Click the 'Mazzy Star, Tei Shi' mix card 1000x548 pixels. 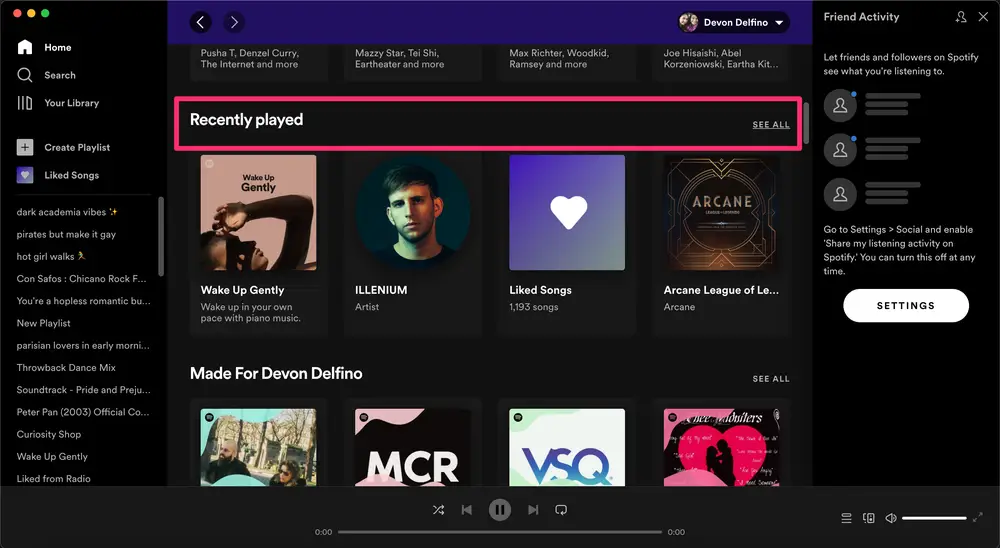(x=413, y=64)
